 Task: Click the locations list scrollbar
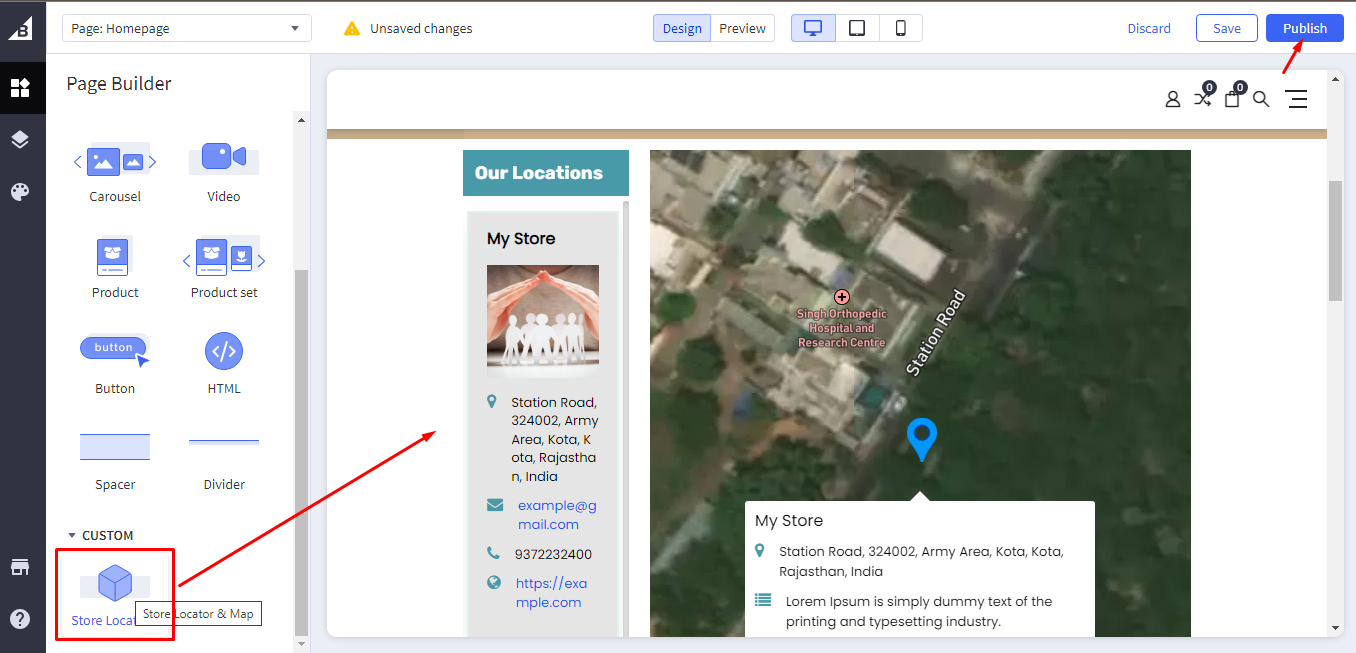[x=626, y=418]
